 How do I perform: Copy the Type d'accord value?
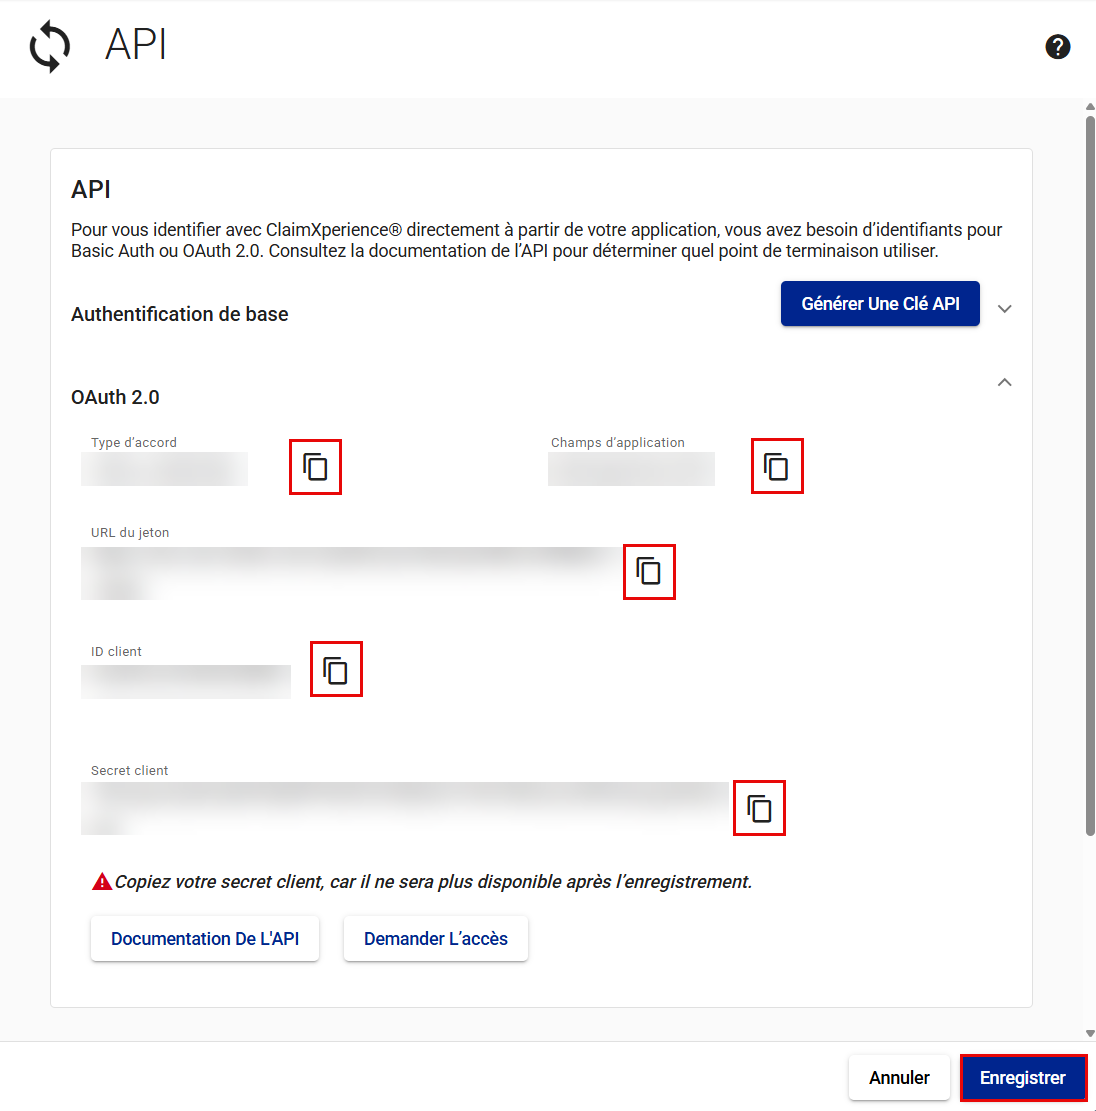pos(316,467)
